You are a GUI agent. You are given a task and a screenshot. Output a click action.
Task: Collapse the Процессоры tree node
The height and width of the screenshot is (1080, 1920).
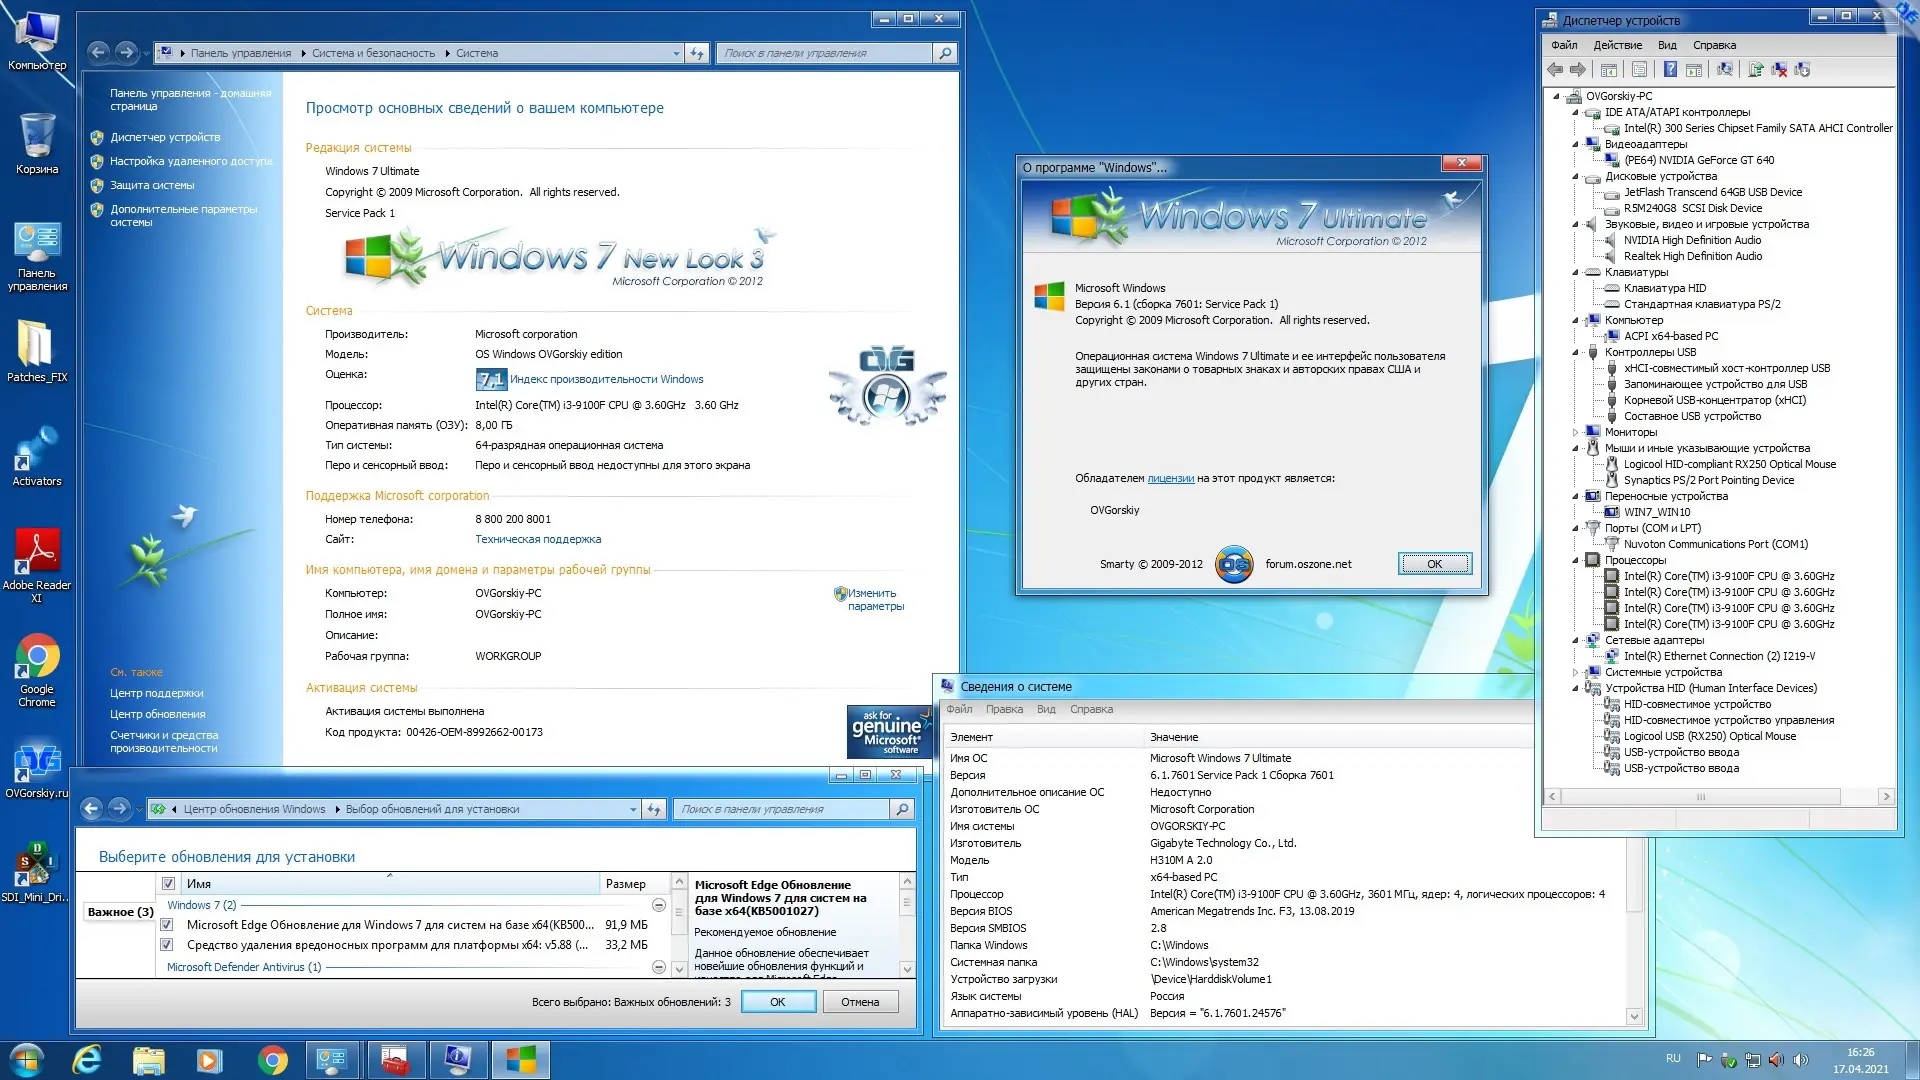click(1576, 560)
